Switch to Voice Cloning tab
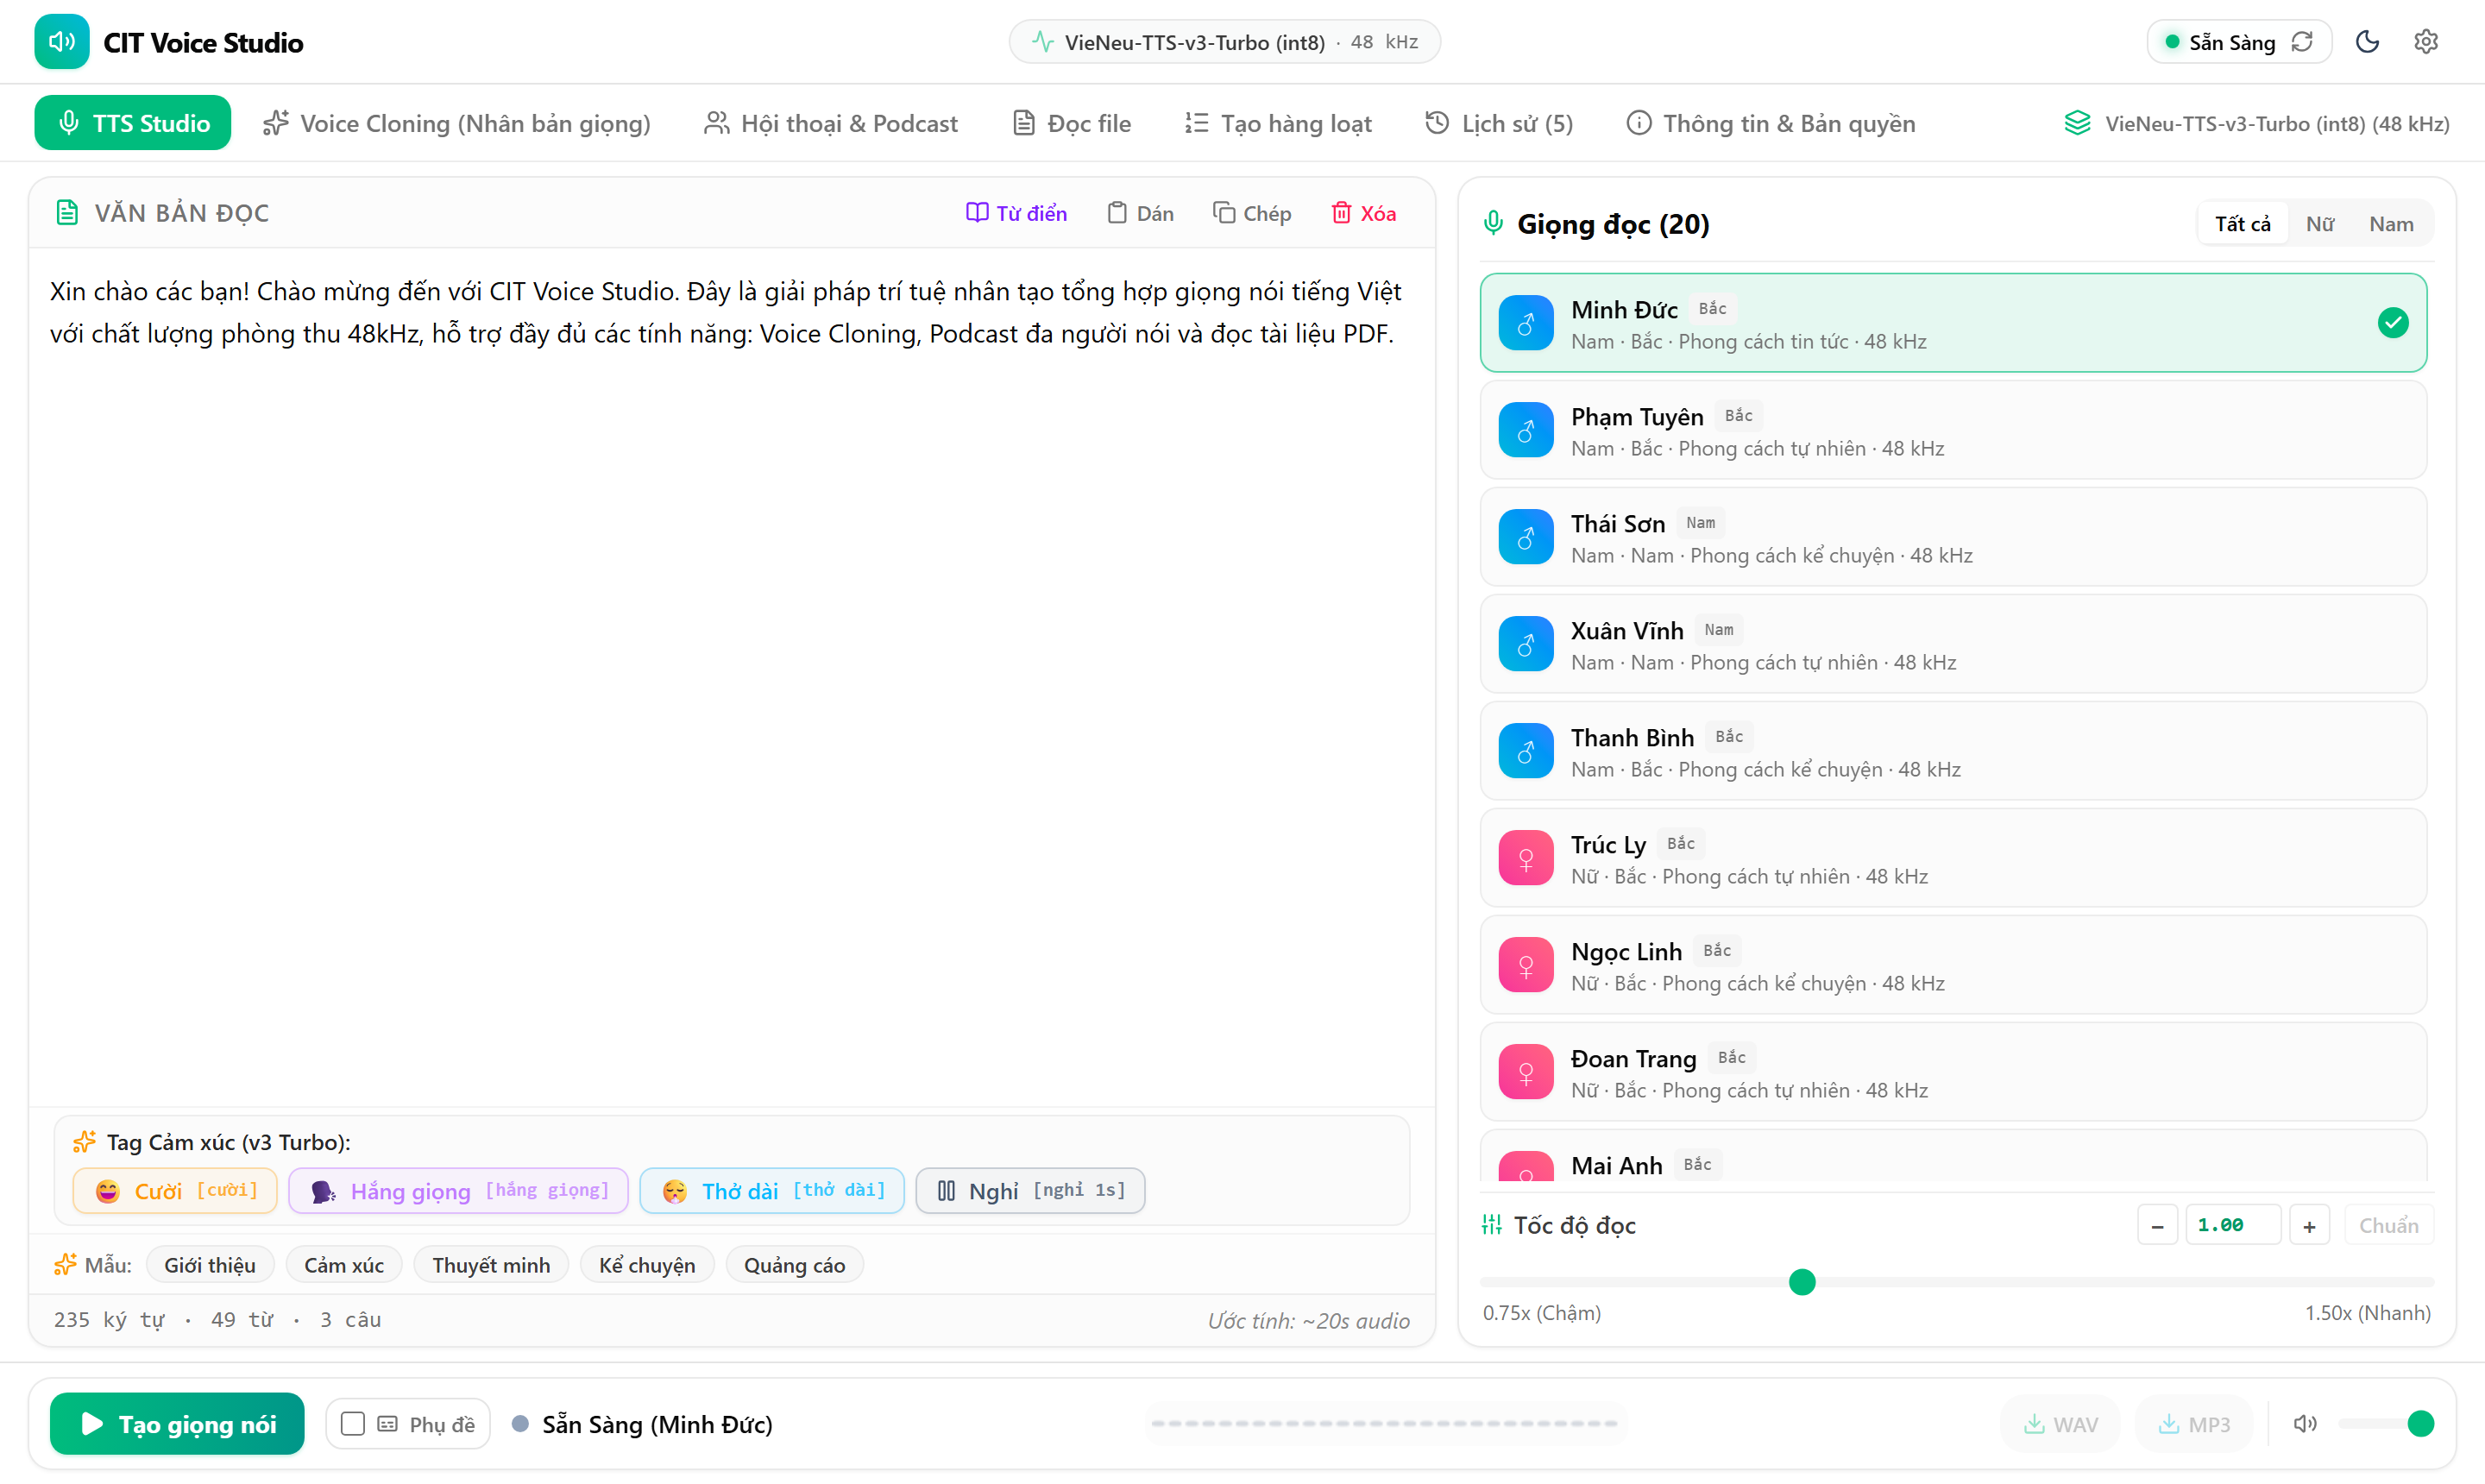Screen dimensions: 2485x1484 456,123
